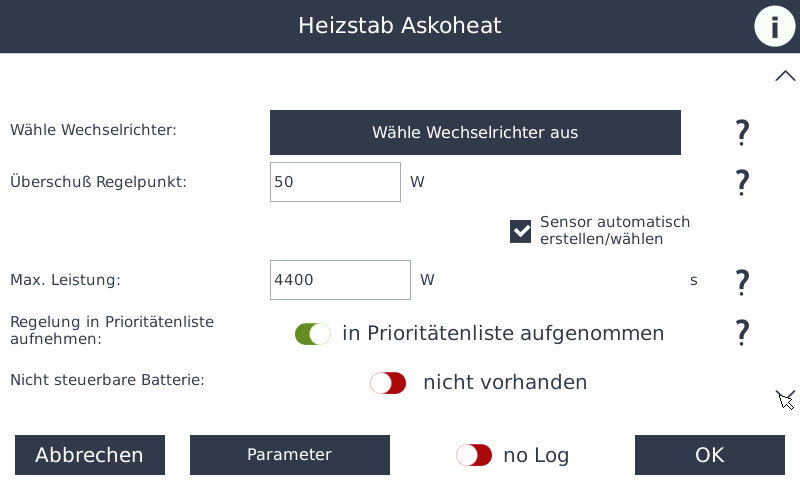Open help for Max. Leistung

742,281
